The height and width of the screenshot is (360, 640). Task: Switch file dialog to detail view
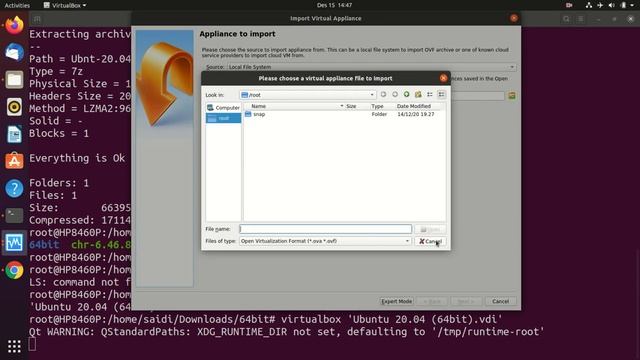click(441, 95)
